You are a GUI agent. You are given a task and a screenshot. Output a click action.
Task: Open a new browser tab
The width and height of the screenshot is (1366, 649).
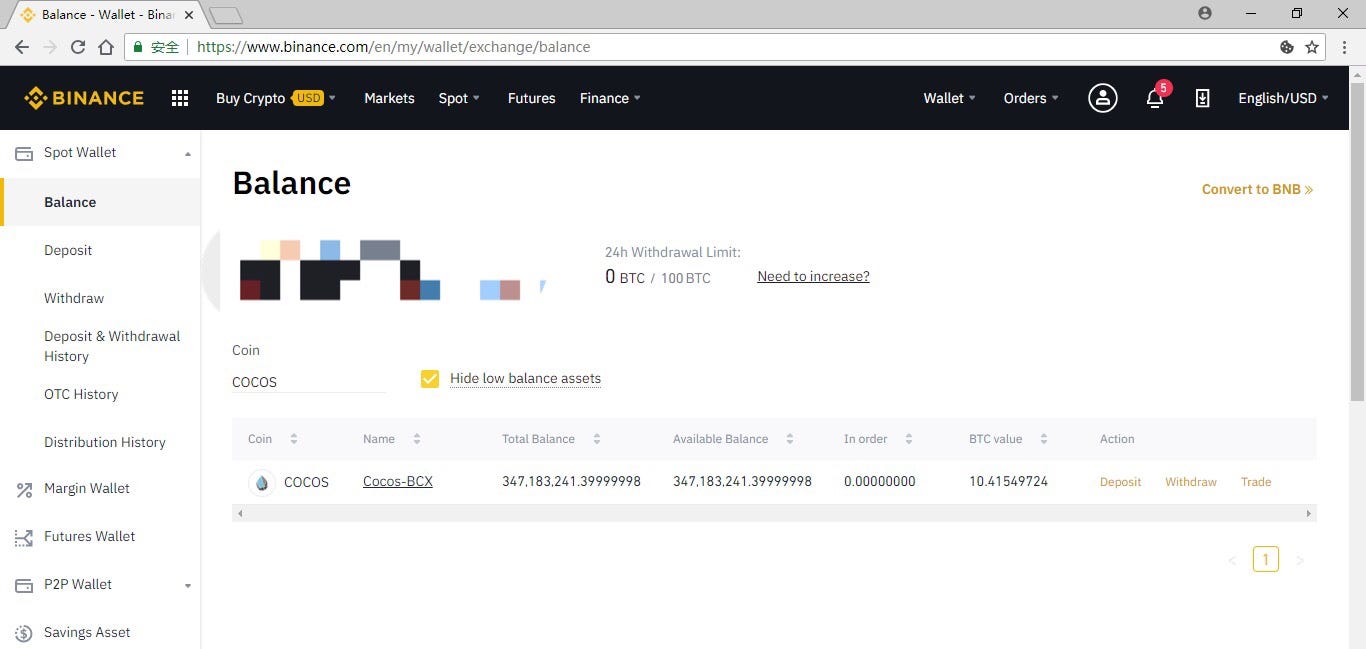227,15
